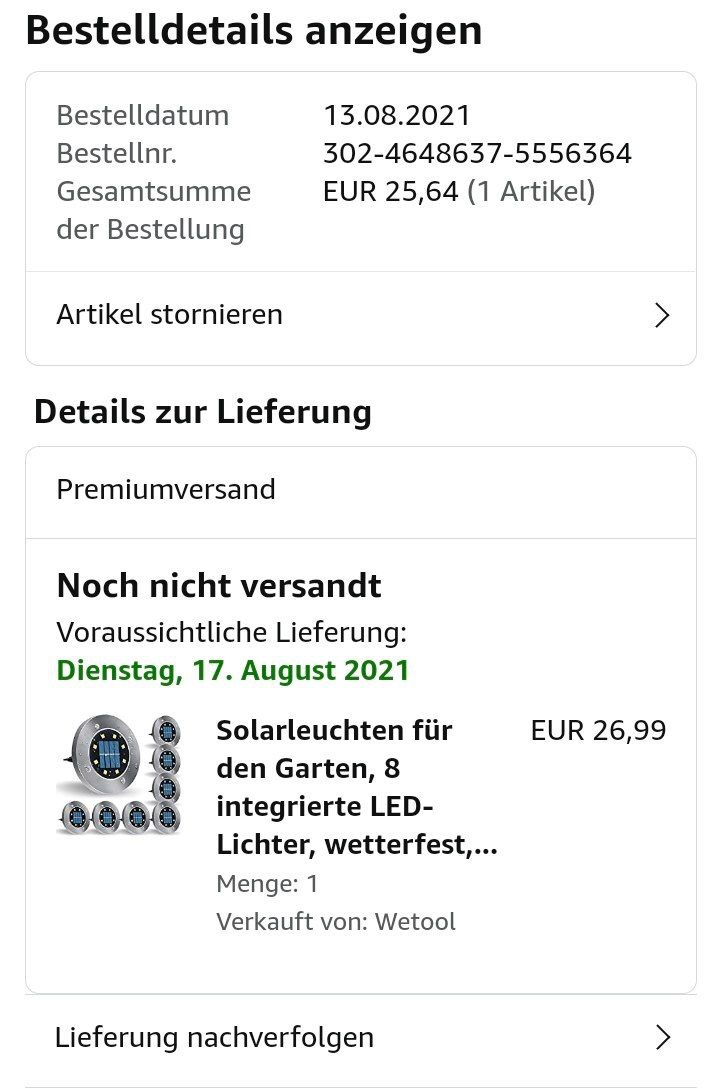
Task: Click the (1 Artikel) item count
Action: click(x=531, y=191)
